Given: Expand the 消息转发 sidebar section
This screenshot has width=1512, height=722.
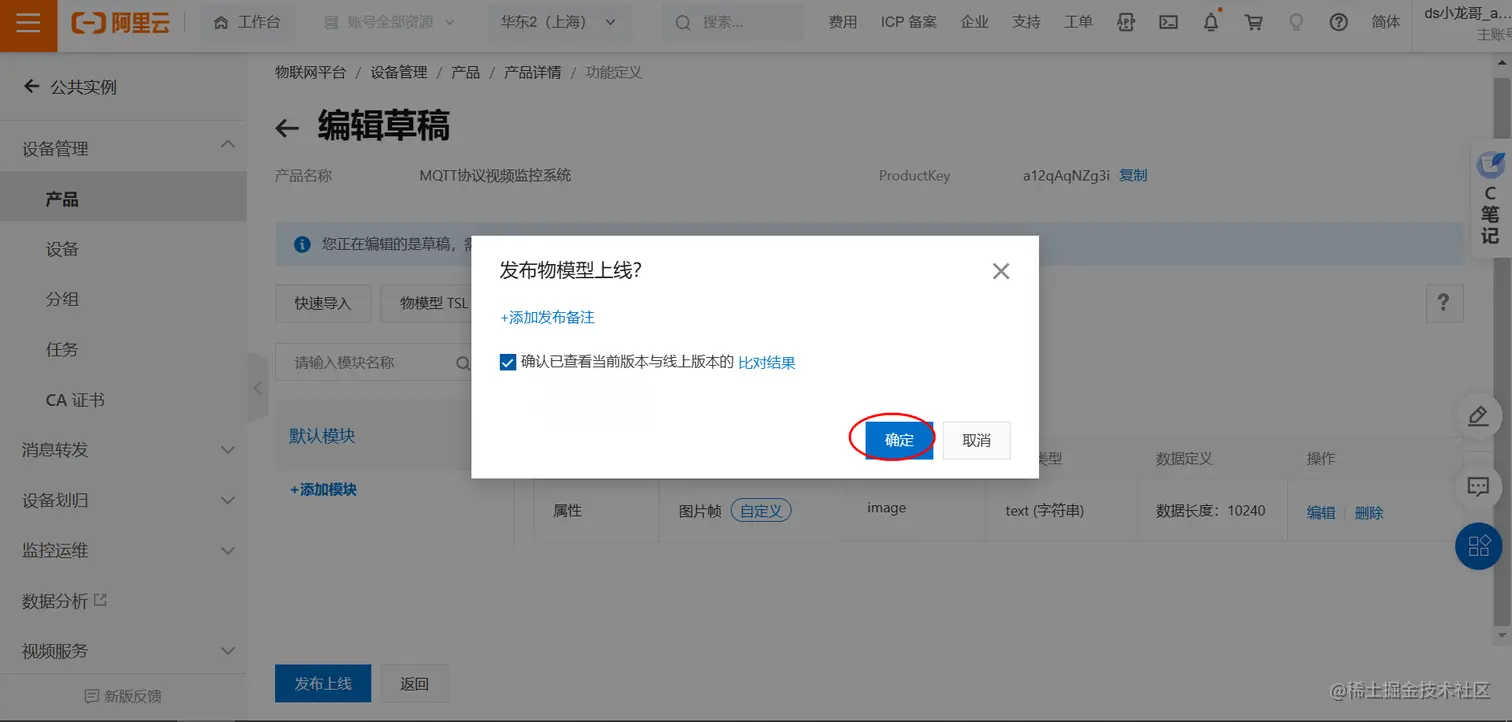Looking at the screenshot, I should click(123, 450).
